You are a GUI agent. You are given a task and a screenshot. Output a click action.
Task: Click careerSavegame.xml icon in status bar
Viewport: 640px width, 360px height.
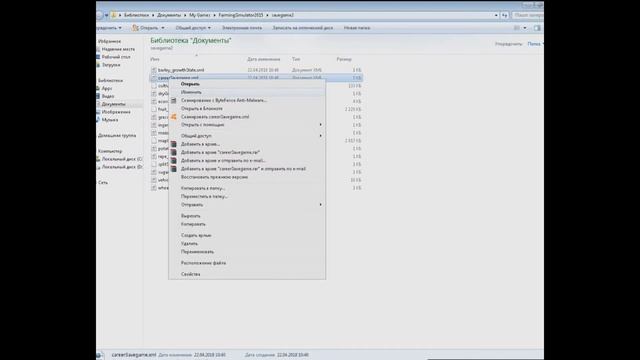(100, 355)
